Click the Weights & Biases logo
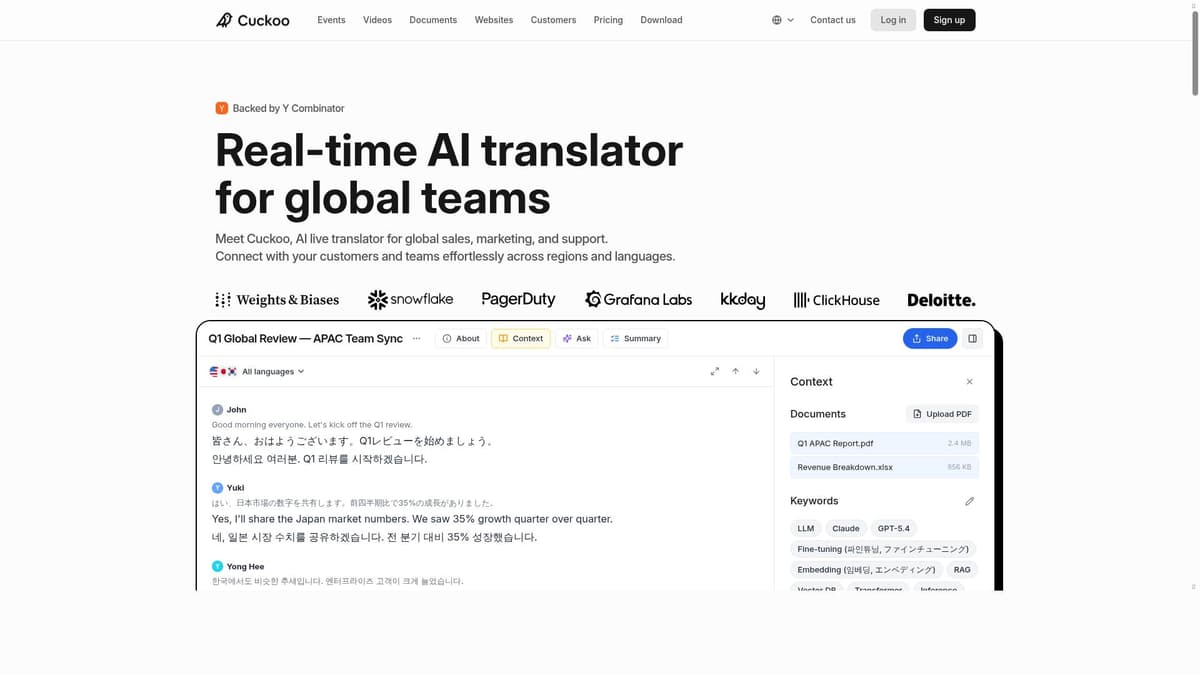Screen dimensions: 1200x675 (x=277, y=300)
